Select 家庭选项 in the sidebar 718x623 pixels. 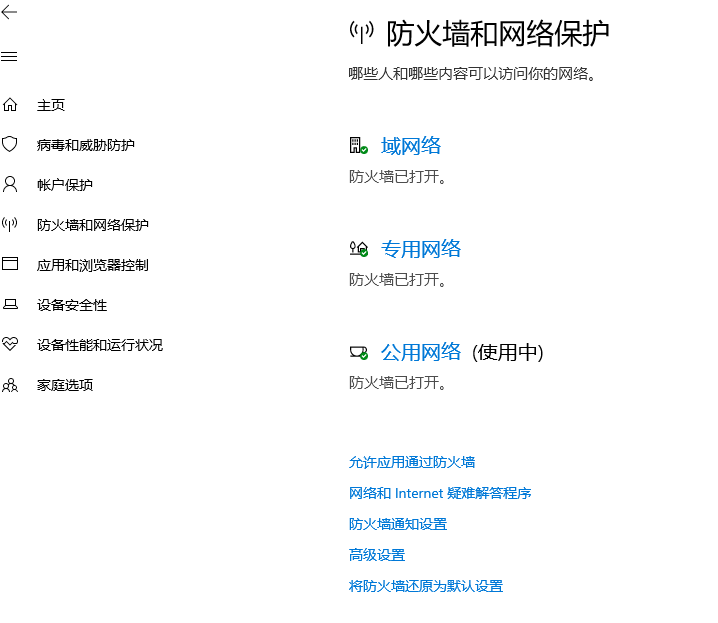click(x=65, y=385)
